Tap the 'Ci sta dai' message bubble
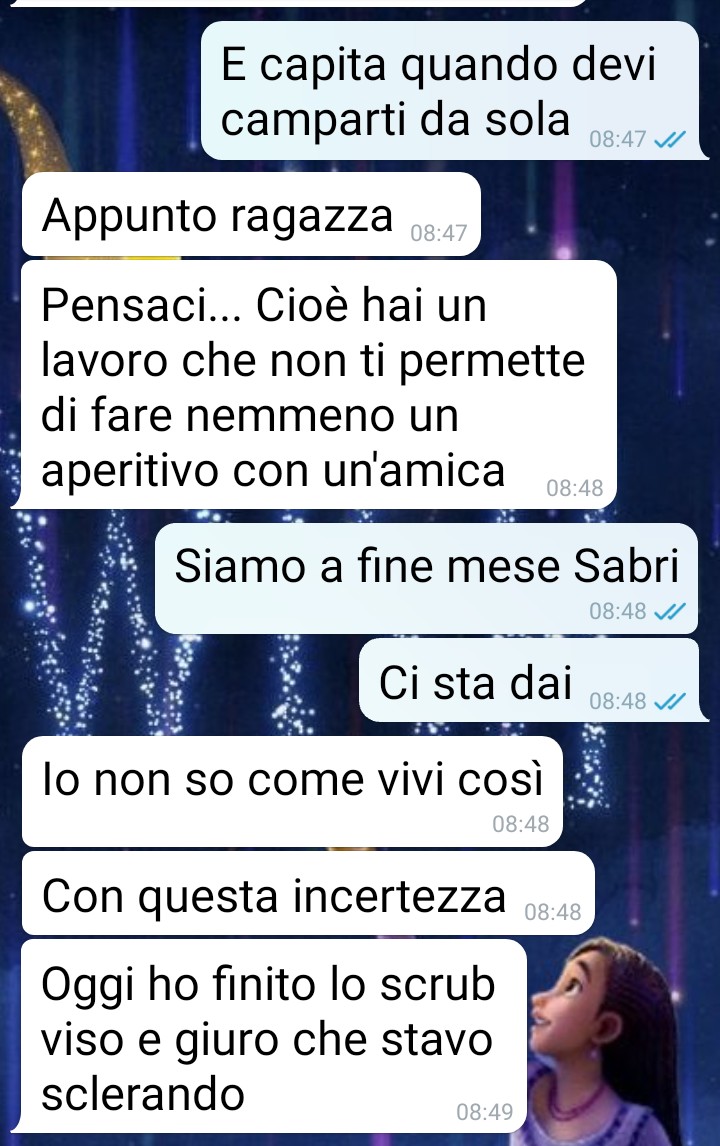The image size is (720, 1146). pyautogui.click(x=532, y=680)
